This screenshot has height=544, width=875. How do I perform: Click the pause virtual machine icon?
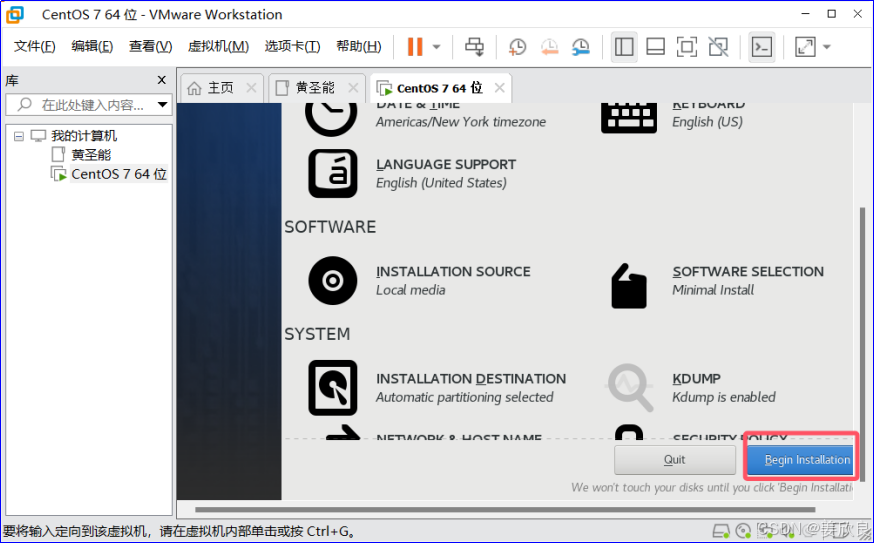coord(415,47)
